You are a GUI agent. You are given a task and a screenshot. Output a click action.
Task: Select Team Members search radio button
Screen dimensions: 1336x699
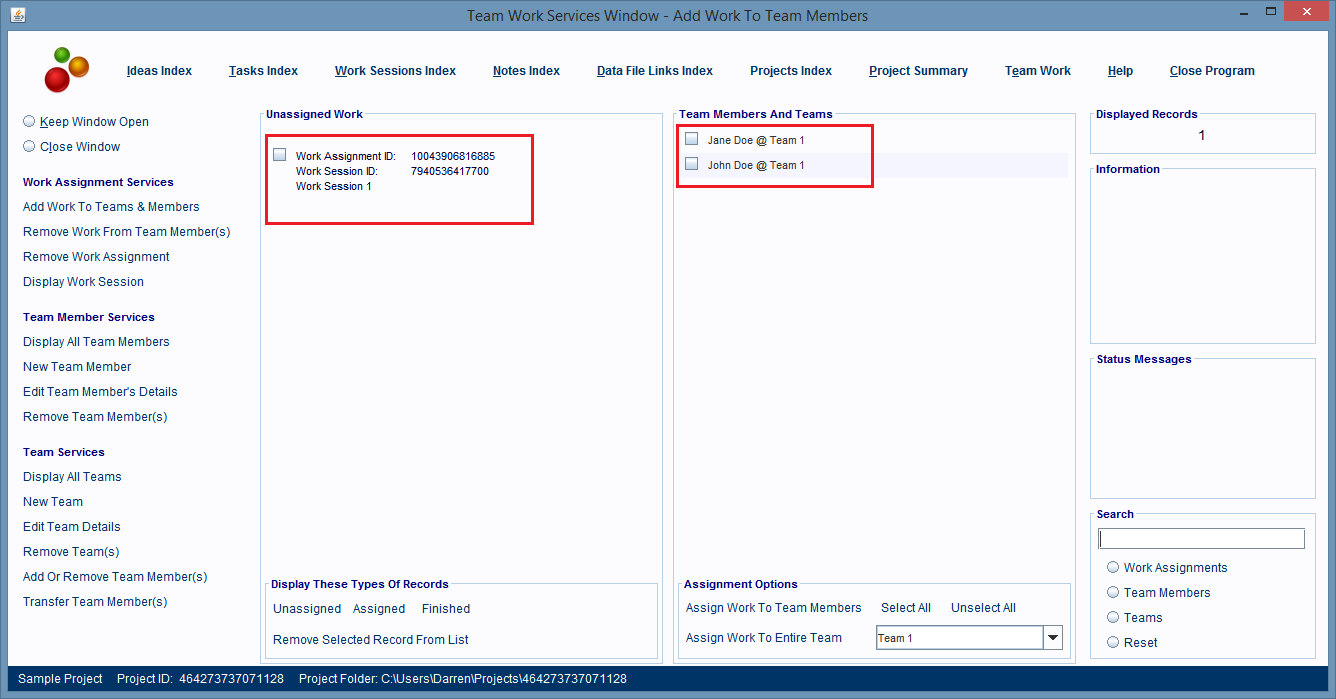point(1113,592)
